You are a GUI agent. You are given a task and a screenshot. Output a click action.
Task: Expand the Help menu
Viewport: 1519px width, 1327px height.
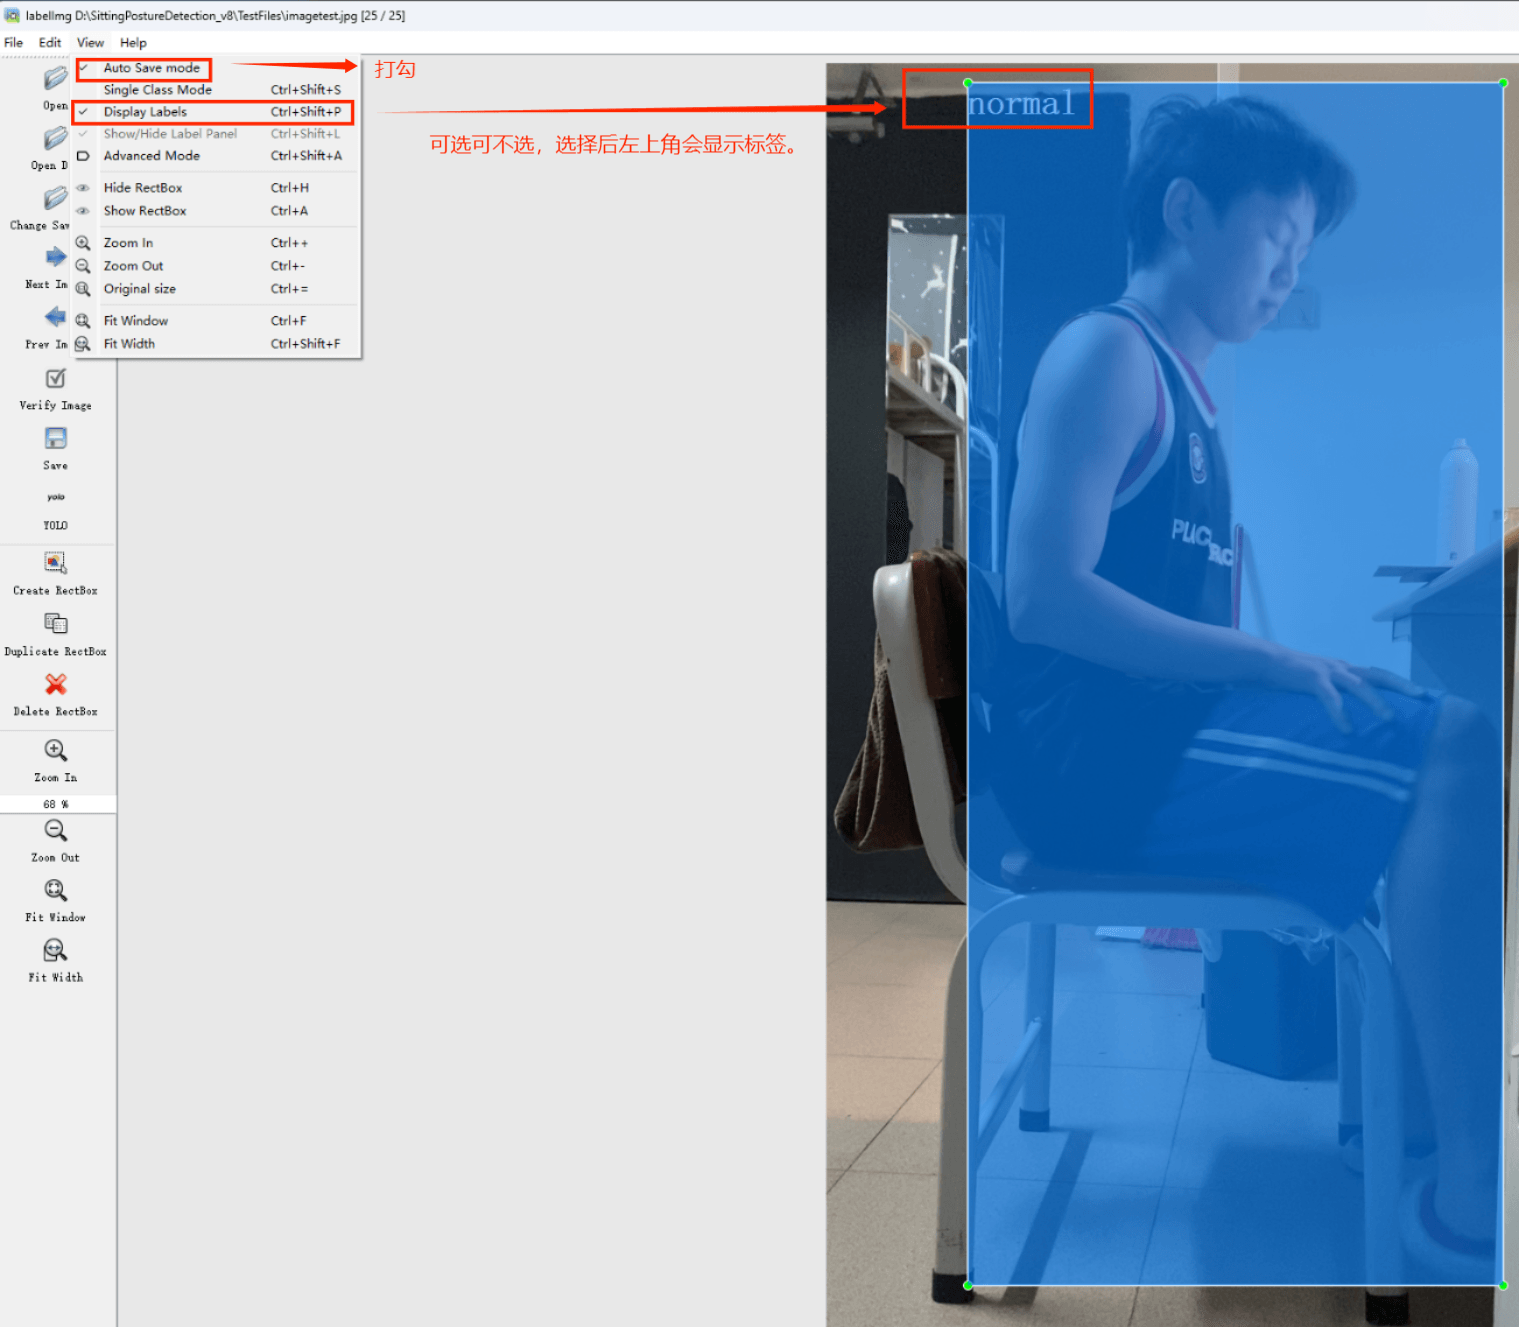coord(133,43)
